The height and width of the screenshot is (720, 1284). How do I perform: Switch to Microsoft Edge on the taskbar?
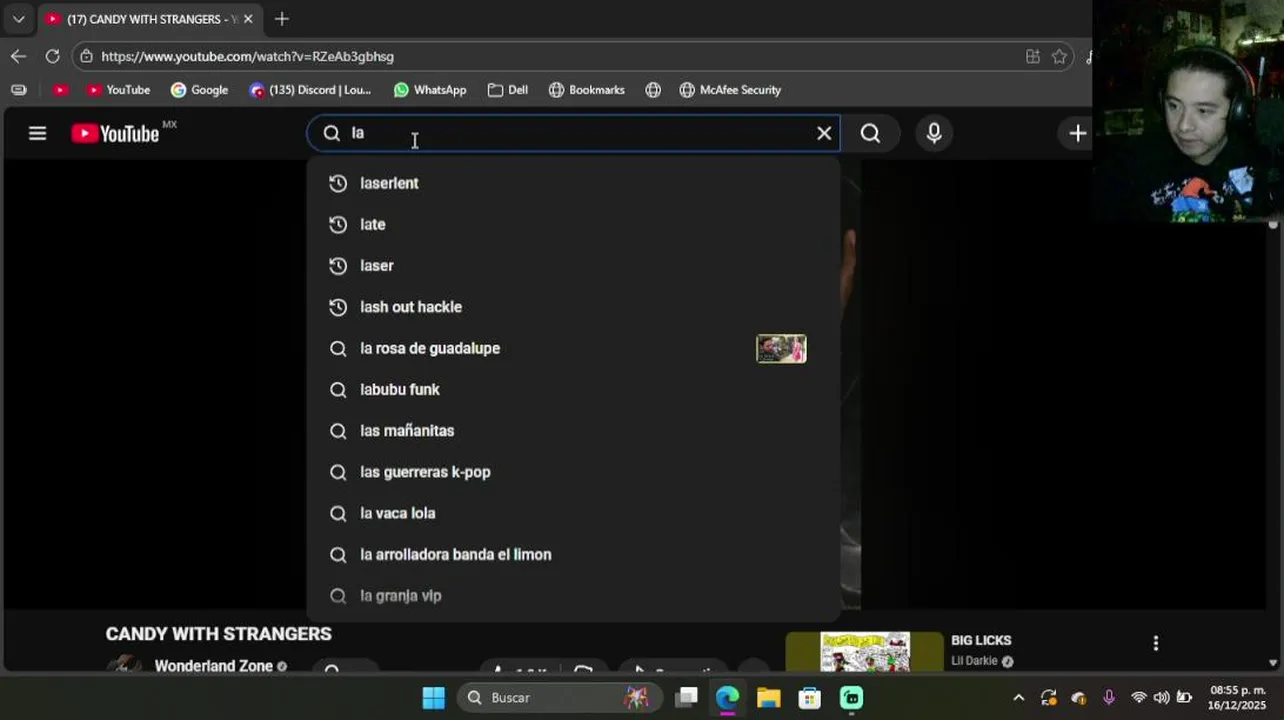tap(727, 698)
